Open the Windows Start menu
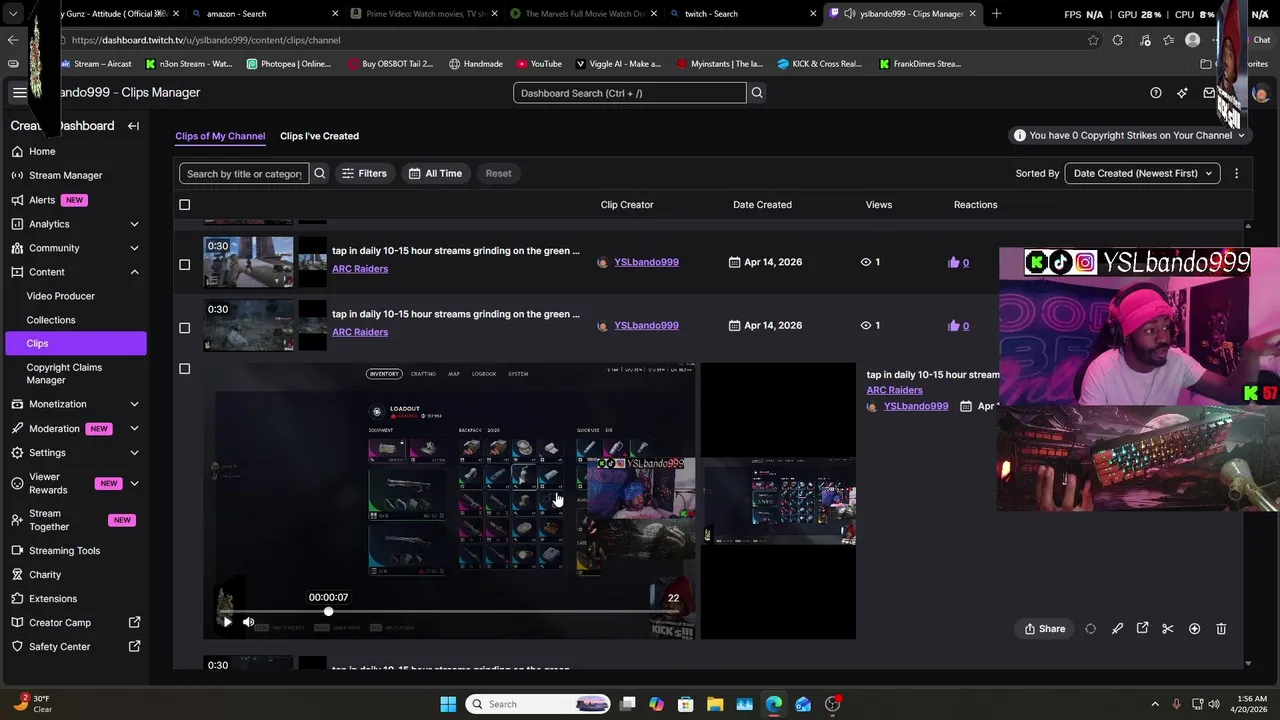1280x720 pixels. pyautogui.click(x=448, y=704)
